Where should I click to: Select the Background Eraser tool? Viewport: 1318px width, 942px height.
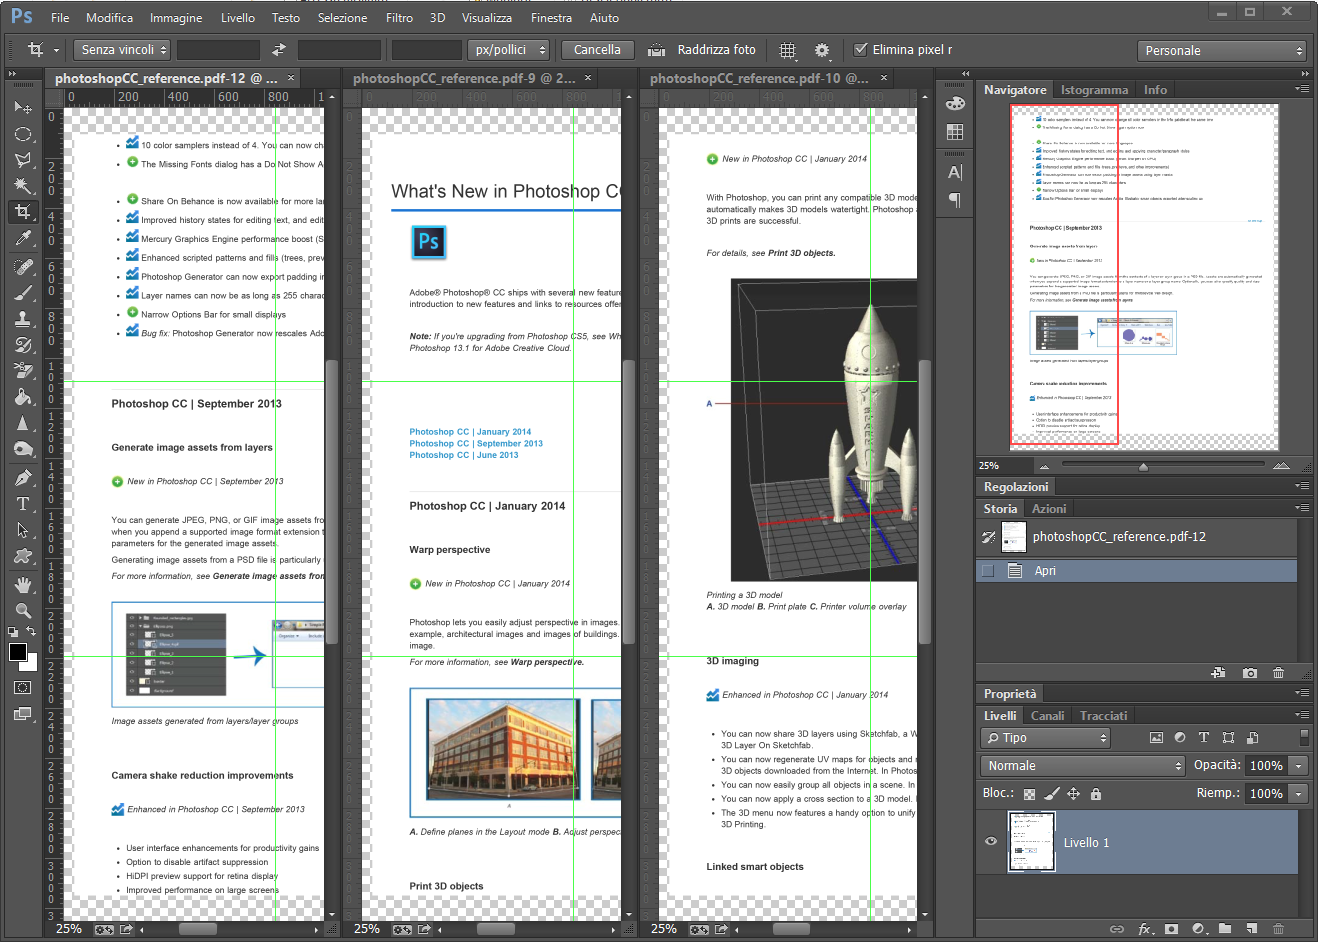pyautogui.click(x=23, y=371)
